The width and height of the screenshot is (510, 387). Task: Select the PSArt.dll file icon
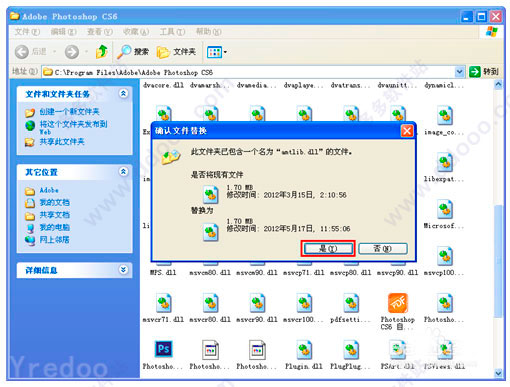tap(398, 350)
